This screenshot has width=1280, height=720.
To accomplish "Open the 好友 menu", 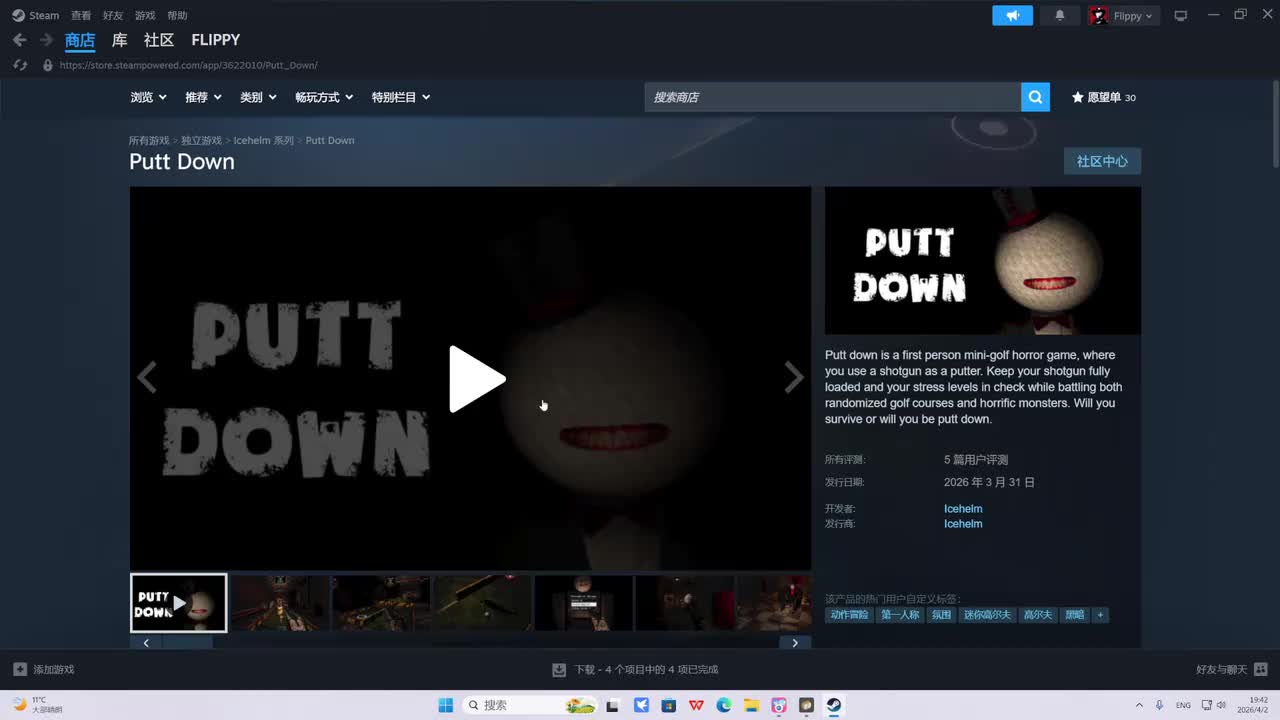I will [x=113, y=15].
